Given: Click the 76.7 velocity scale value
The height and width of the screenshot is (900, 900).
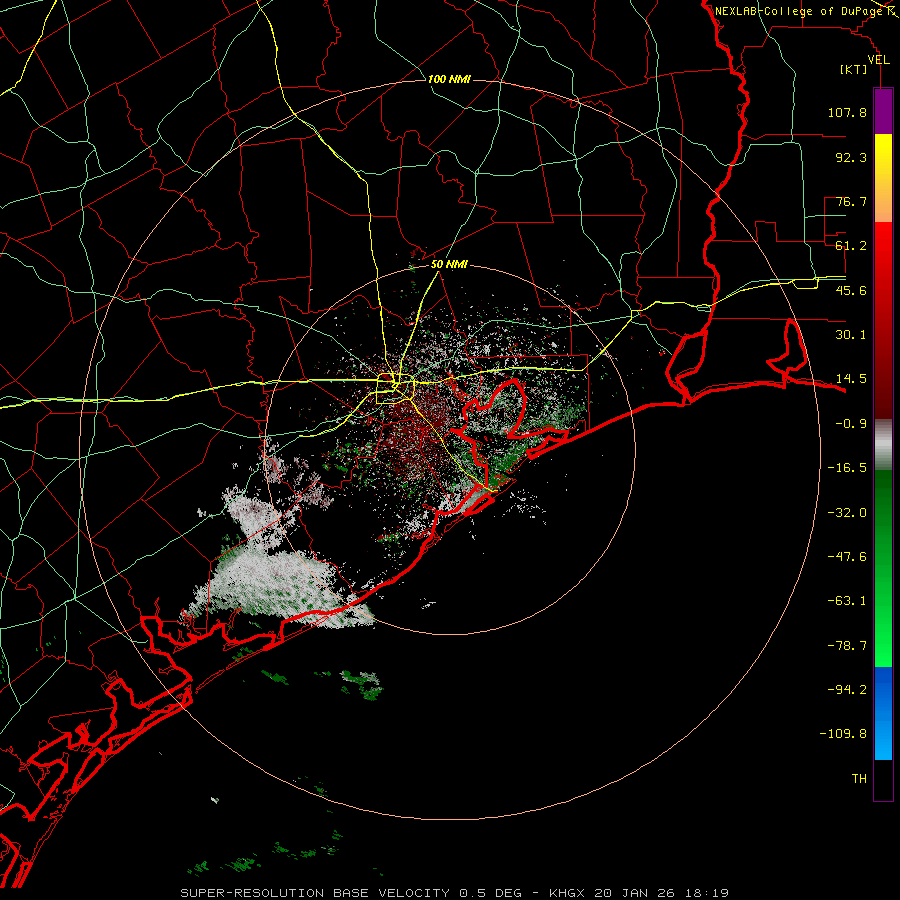Looking at the screenshot, I should click(851, 201).
